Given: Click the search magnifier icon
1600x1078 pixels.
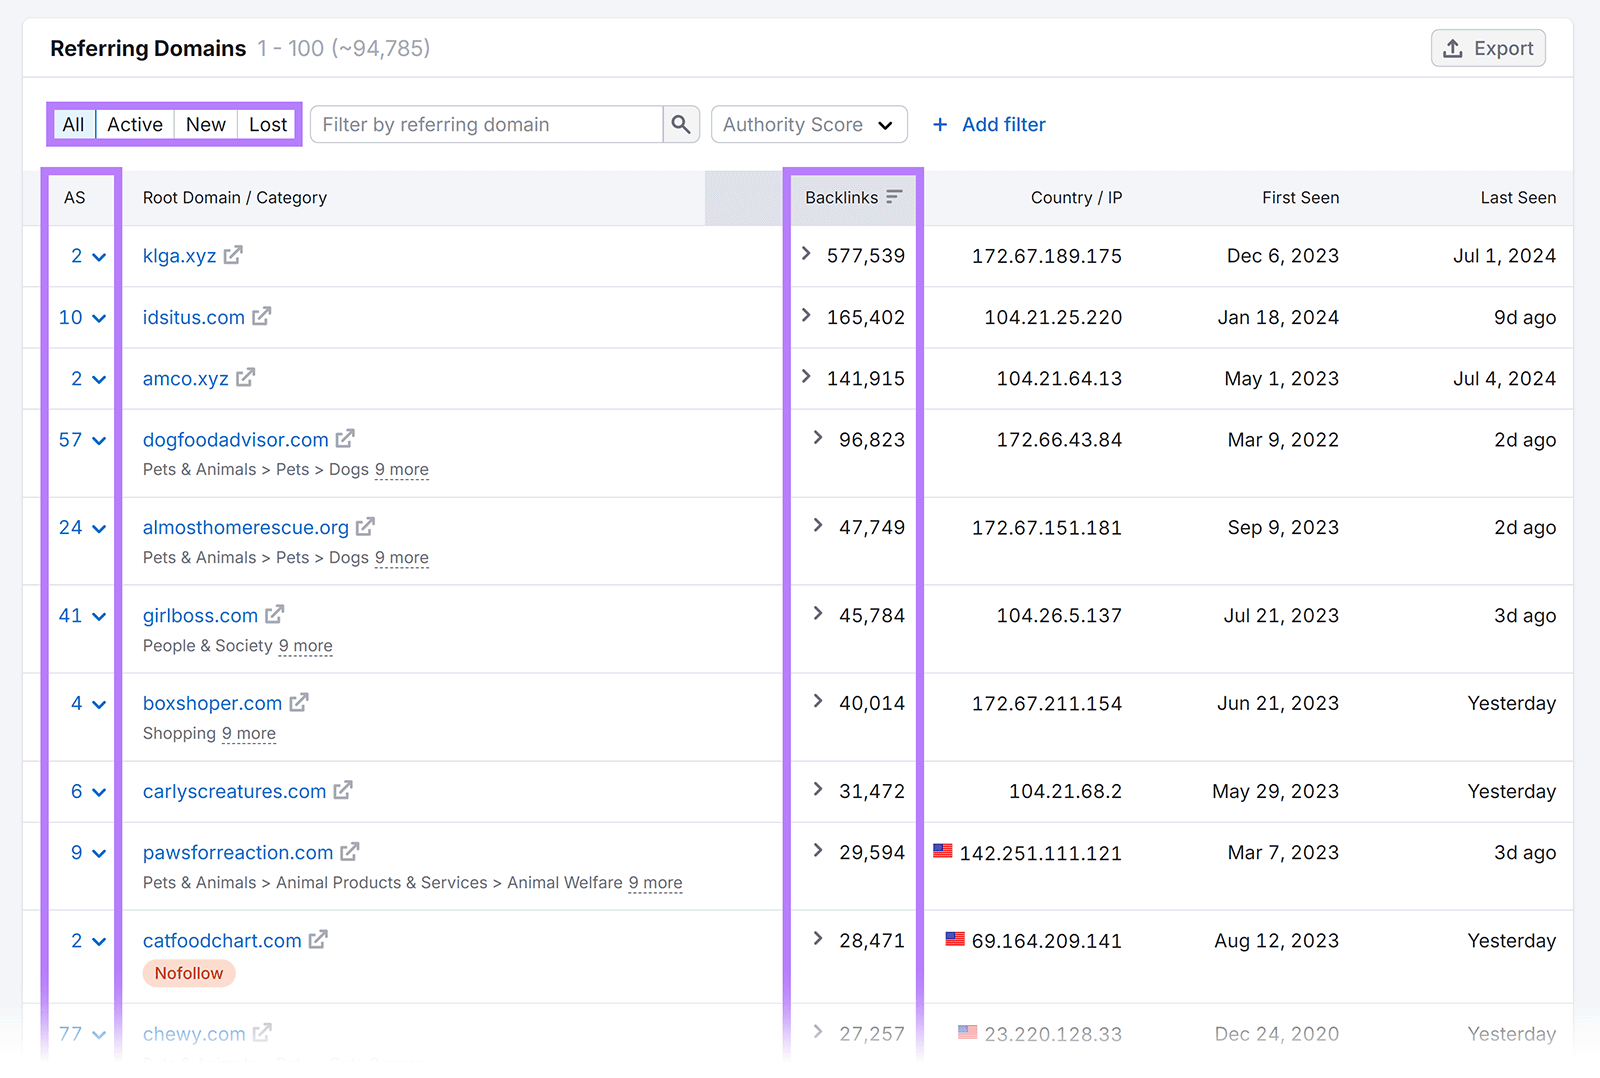Looking at the screenshot, I should pyautogui.click(x=680, y=124).
